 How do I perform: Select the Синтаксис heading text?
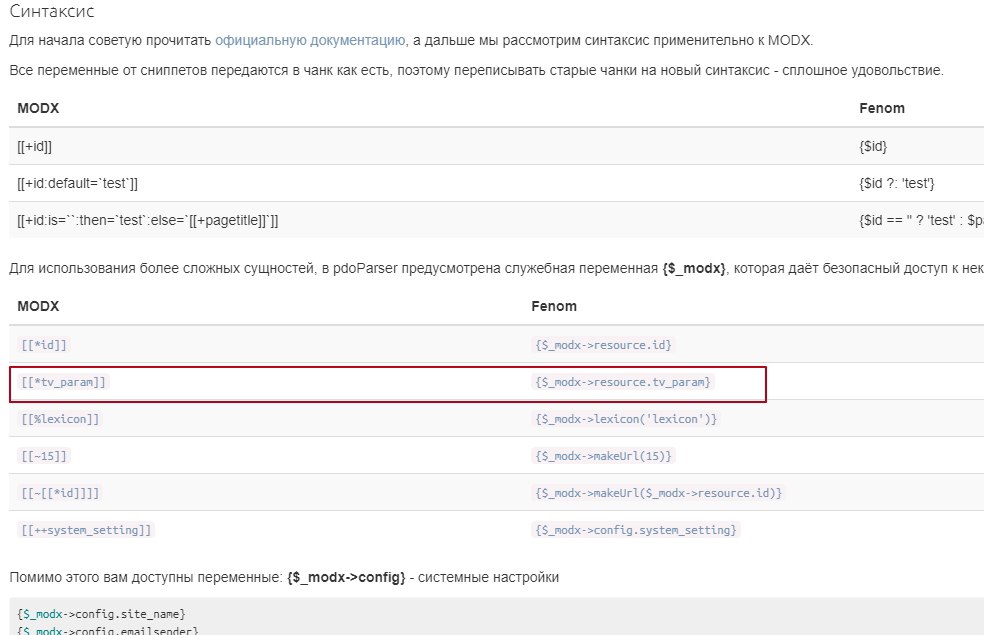(x=52, y=11)
